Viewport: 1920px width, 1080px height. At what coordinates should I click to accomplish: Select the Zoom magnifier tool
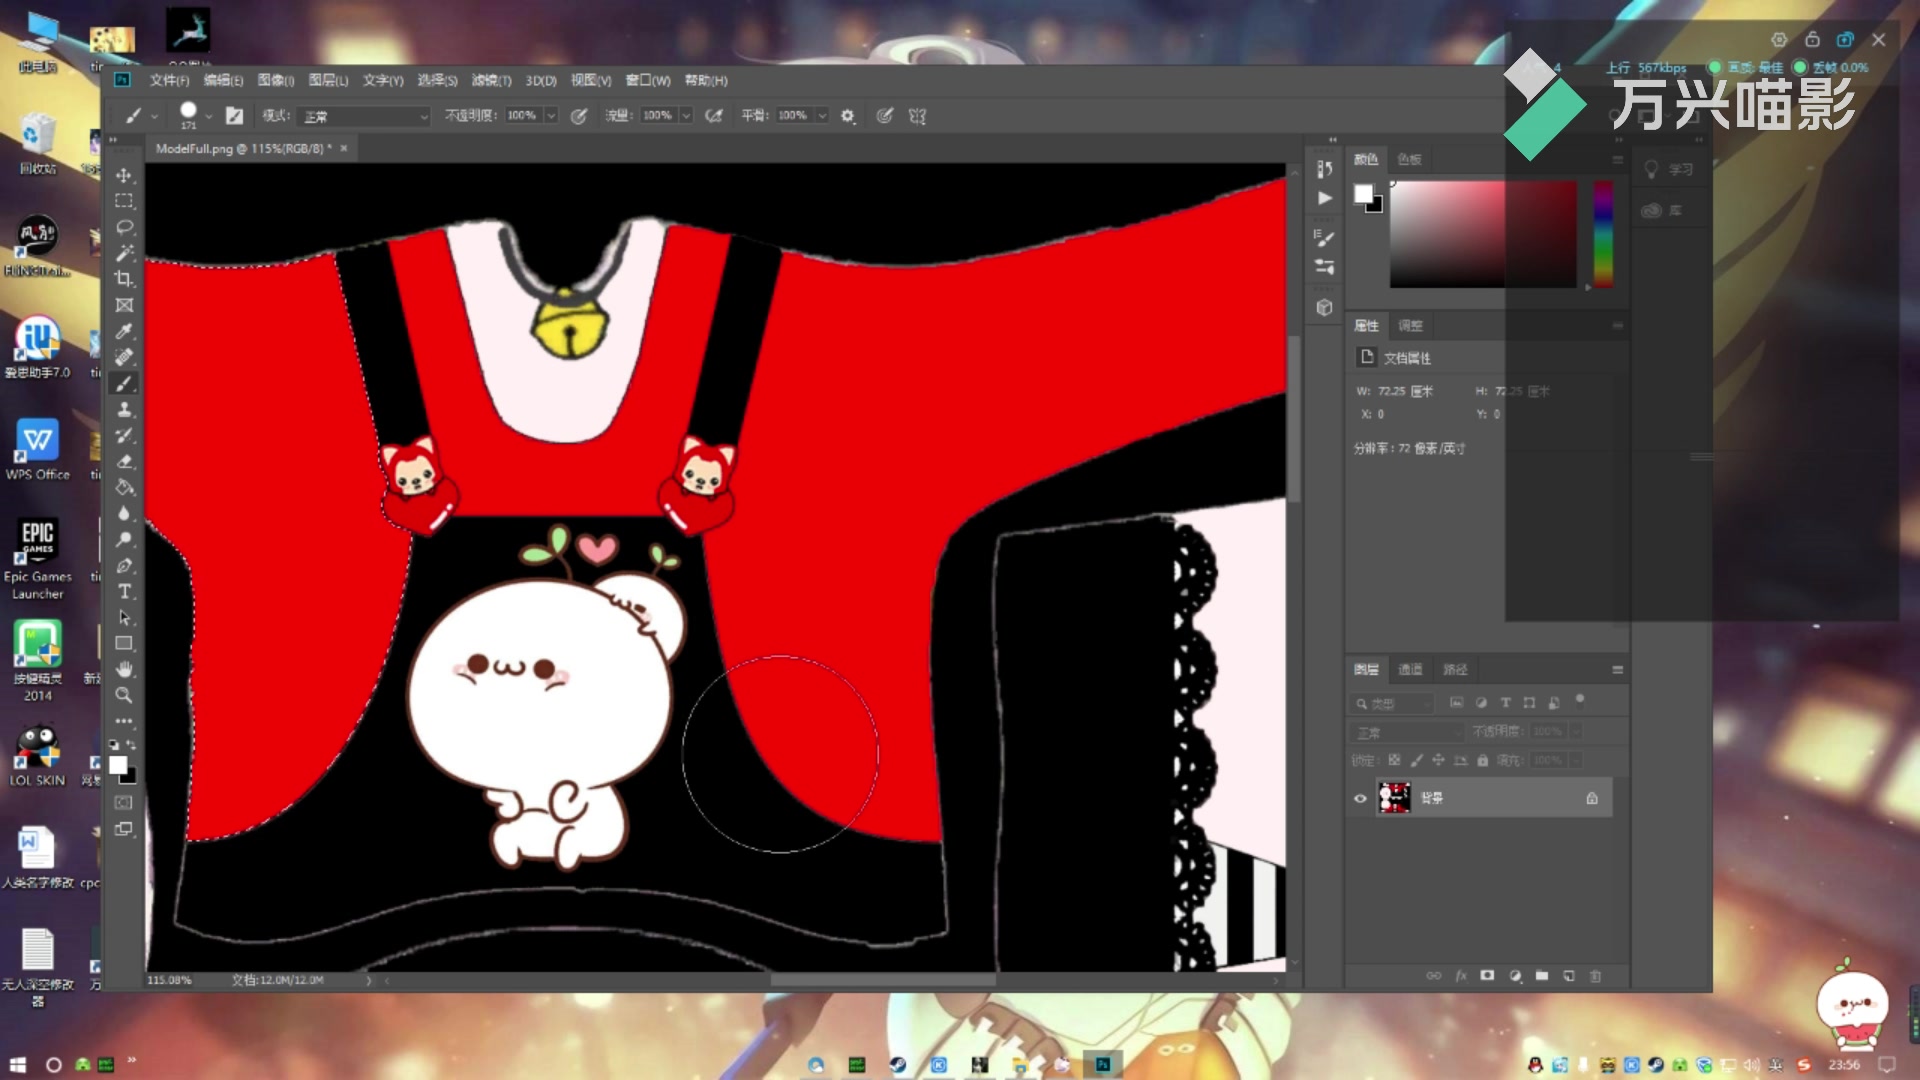point(124,695)
